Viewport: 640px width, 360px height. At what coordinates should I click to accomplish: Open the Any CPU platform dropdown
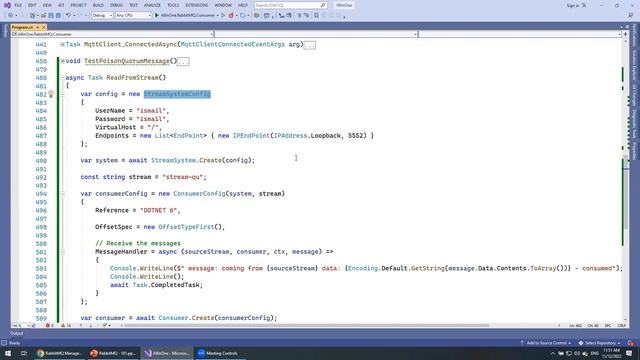[x=133, y=16]
